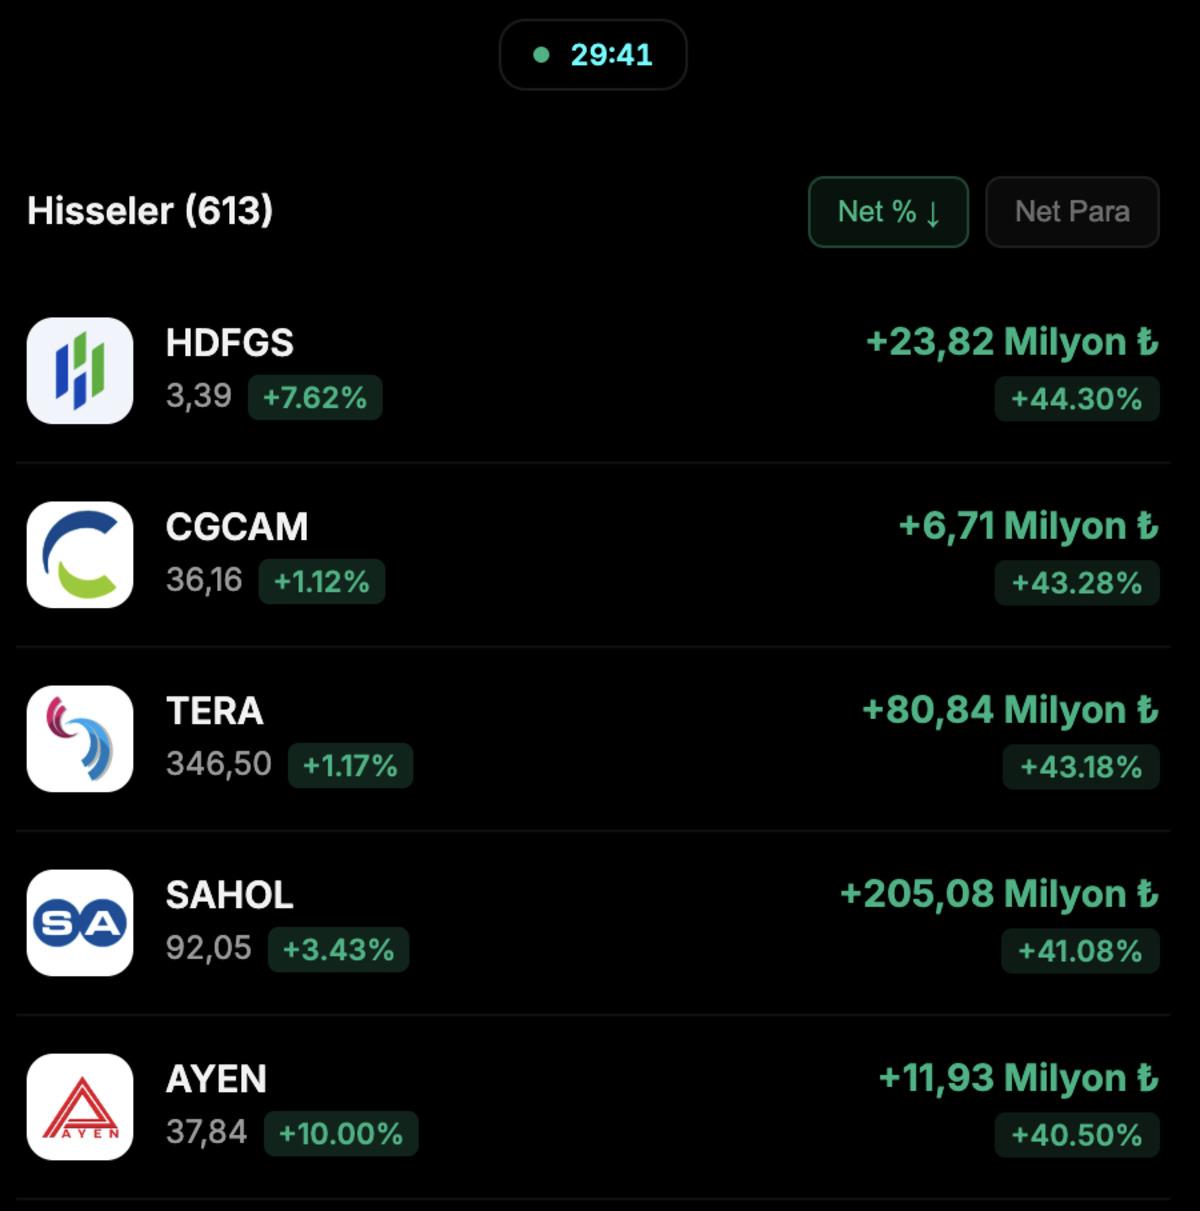Viewport: 1200px width, 1211px height.
Task: Select the AYEN red triangle logo
Action: click(x=80, y=1107)
